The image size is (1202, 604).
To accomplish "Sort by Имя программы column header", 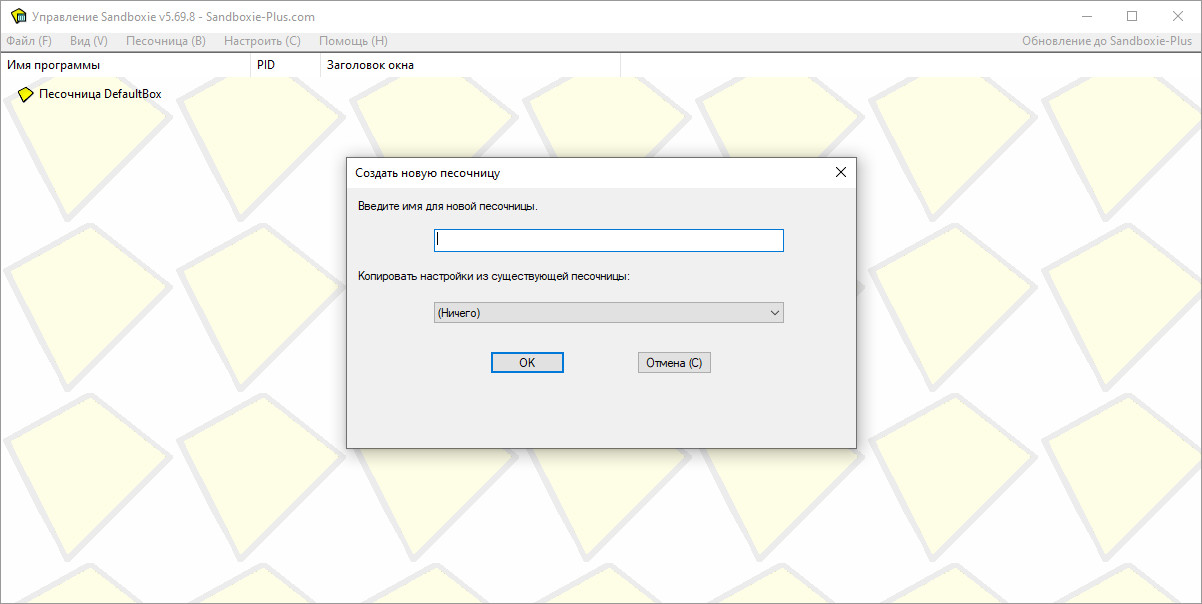I will [x=125, y=65].
